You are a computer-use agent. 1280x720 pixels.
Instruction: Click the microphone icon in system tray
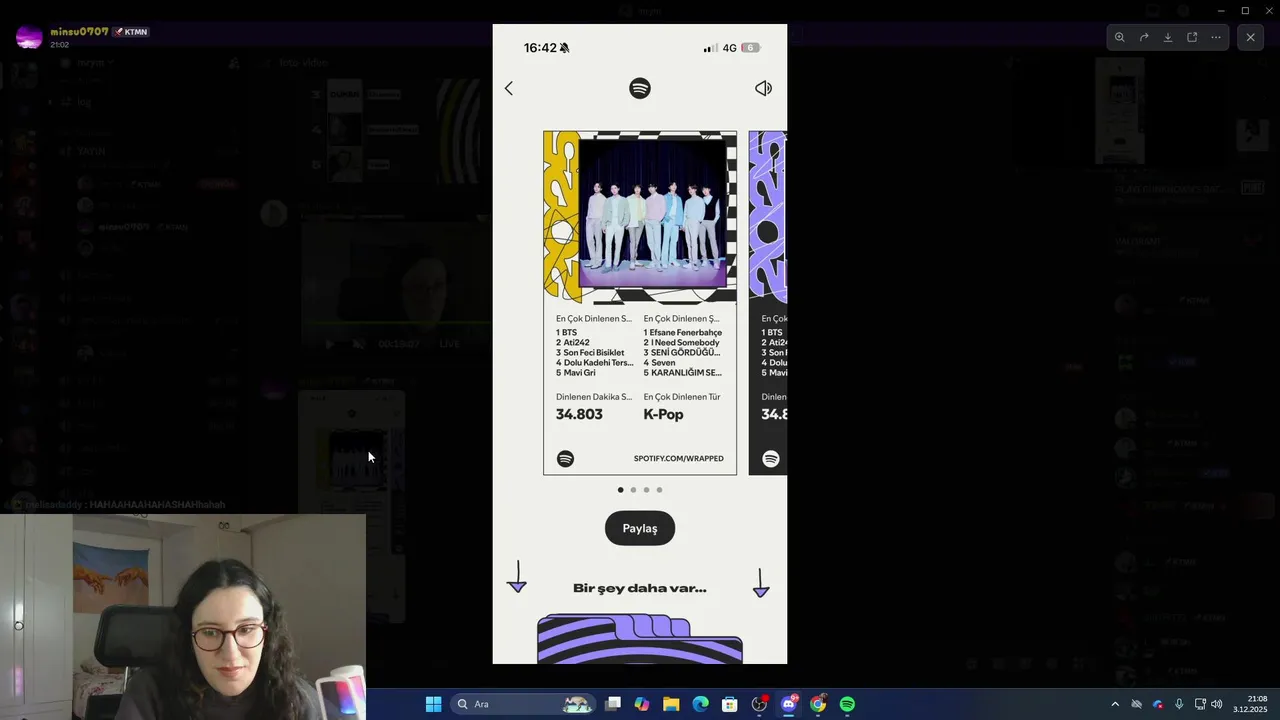click(x=1179, y=704)
